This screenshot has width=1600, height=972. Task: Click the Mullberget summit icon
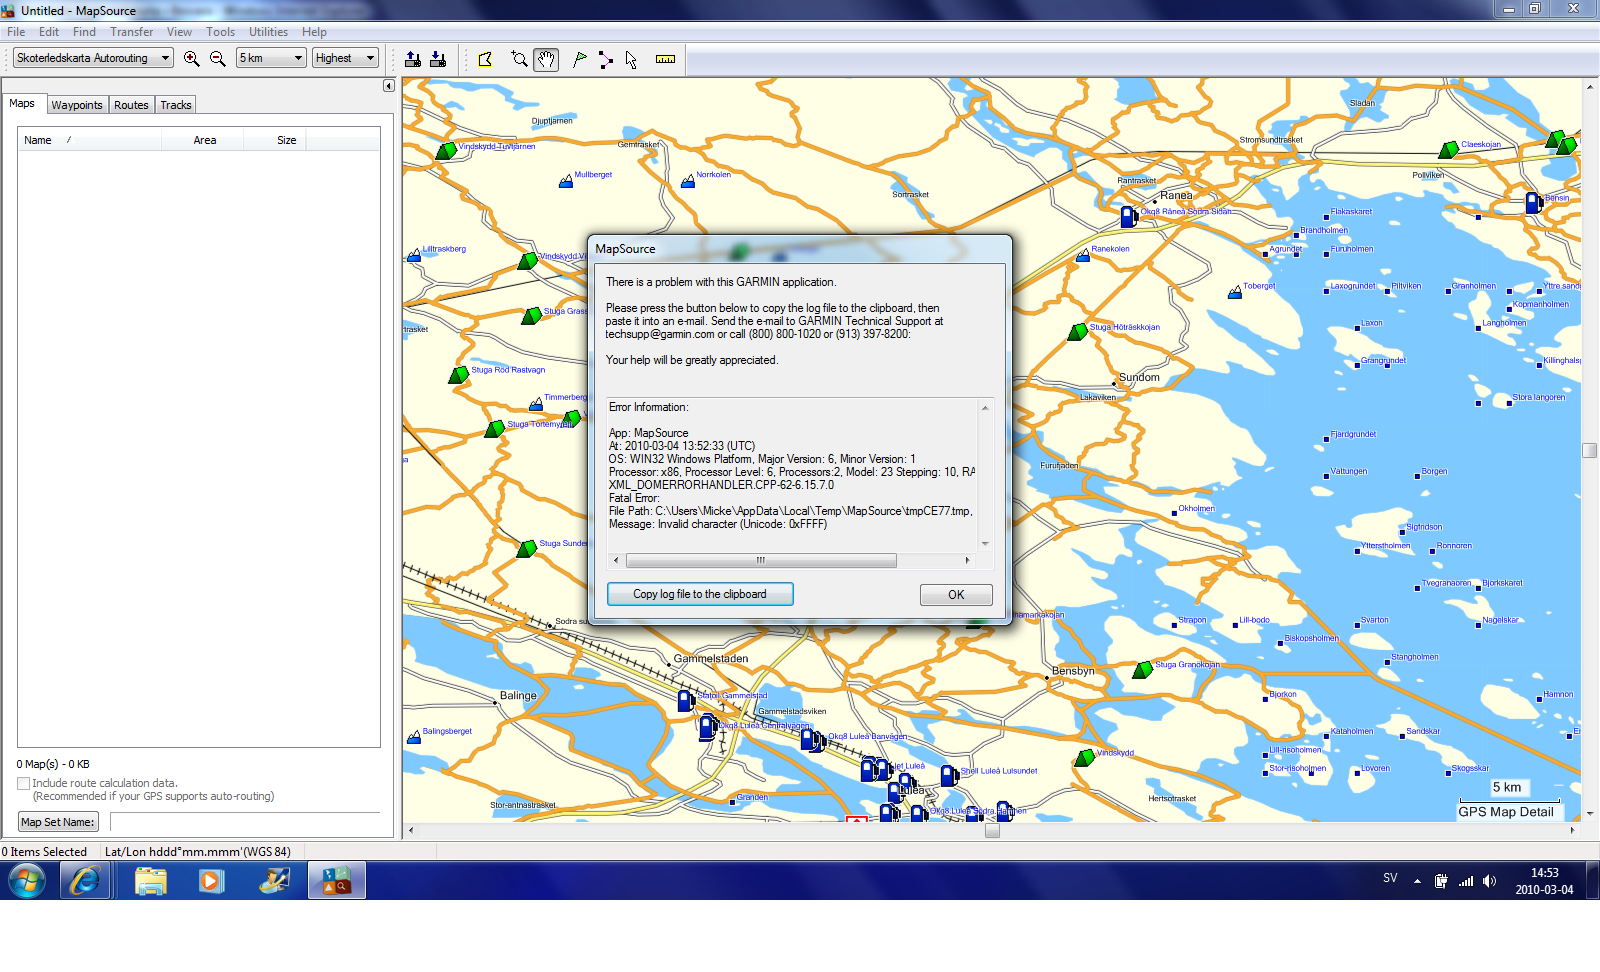[566, 181]
